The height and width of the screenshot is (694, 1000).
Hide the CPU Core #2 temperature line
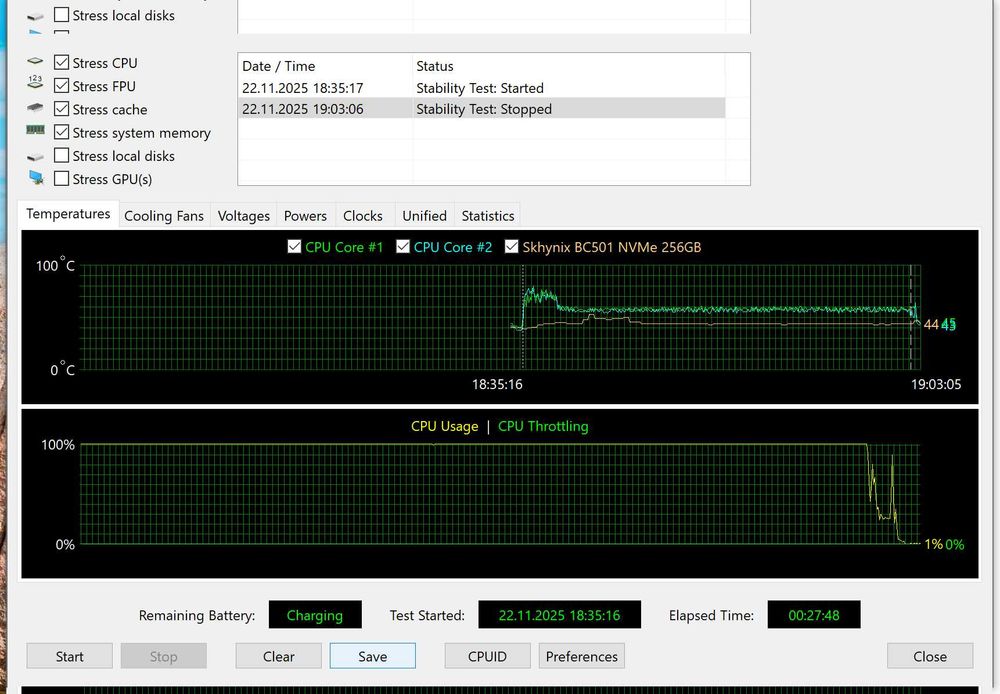point(403,247)
